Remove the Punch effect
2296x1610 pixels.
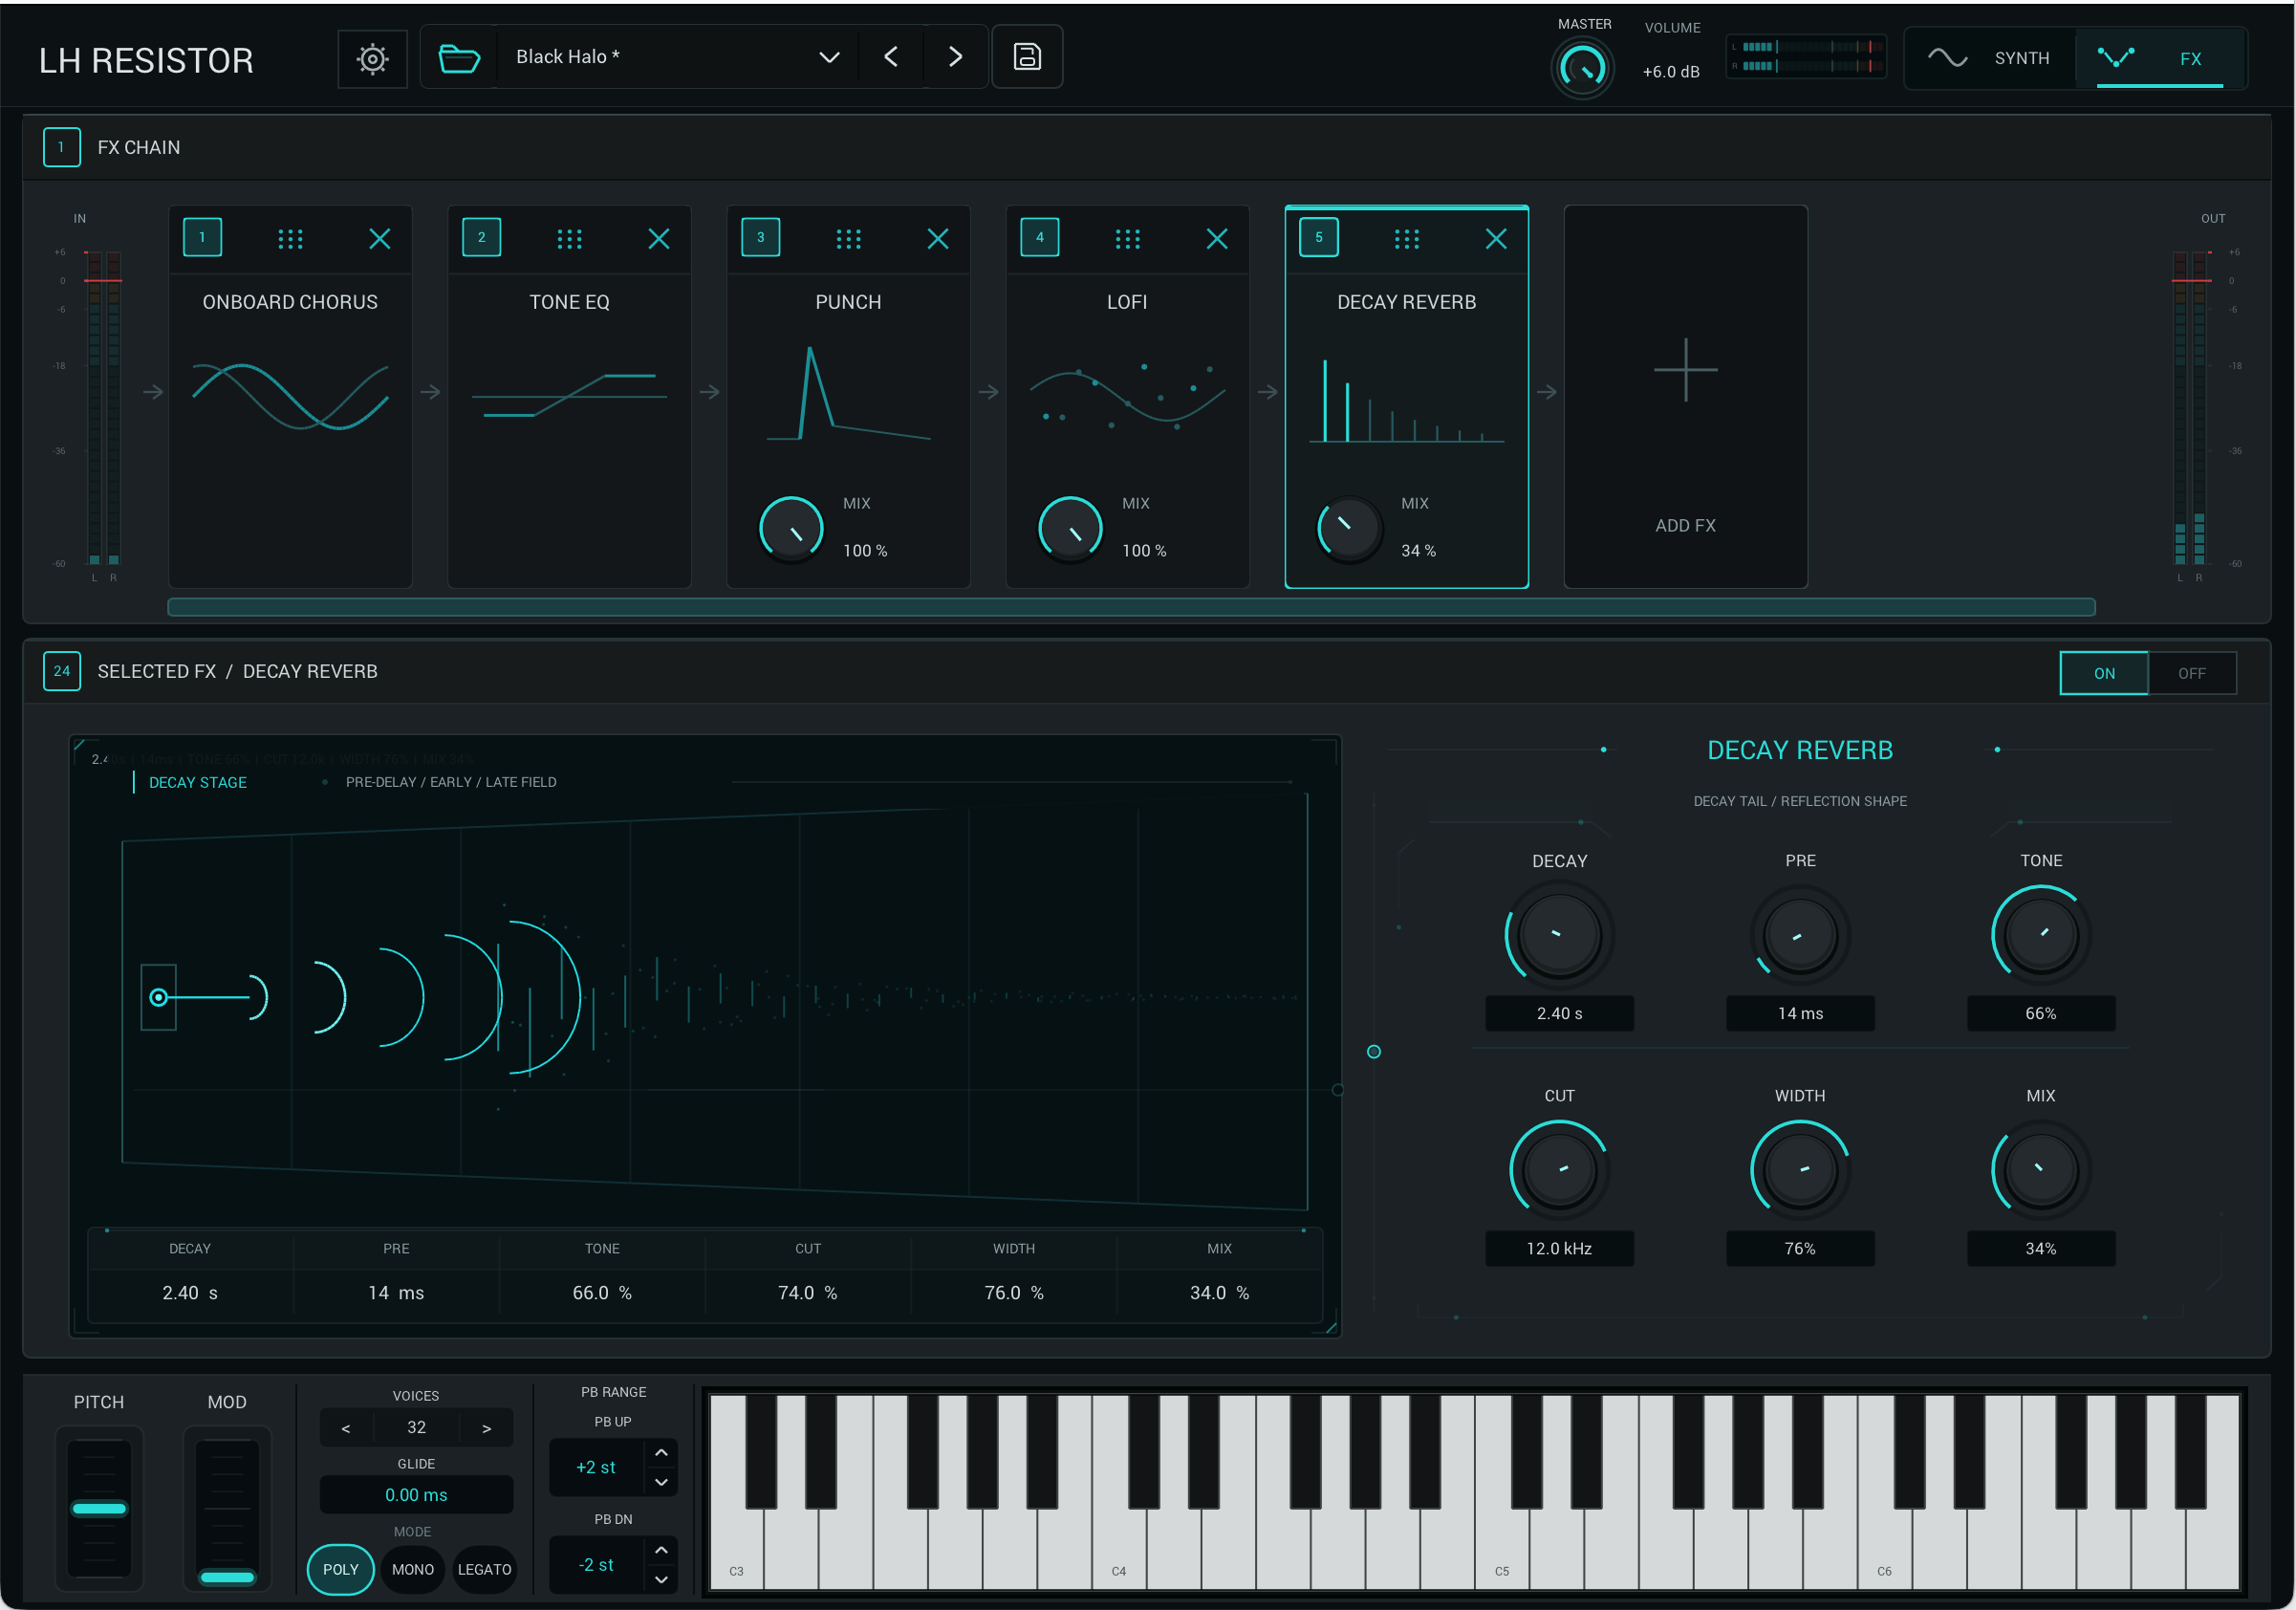(x=937, y=238)
